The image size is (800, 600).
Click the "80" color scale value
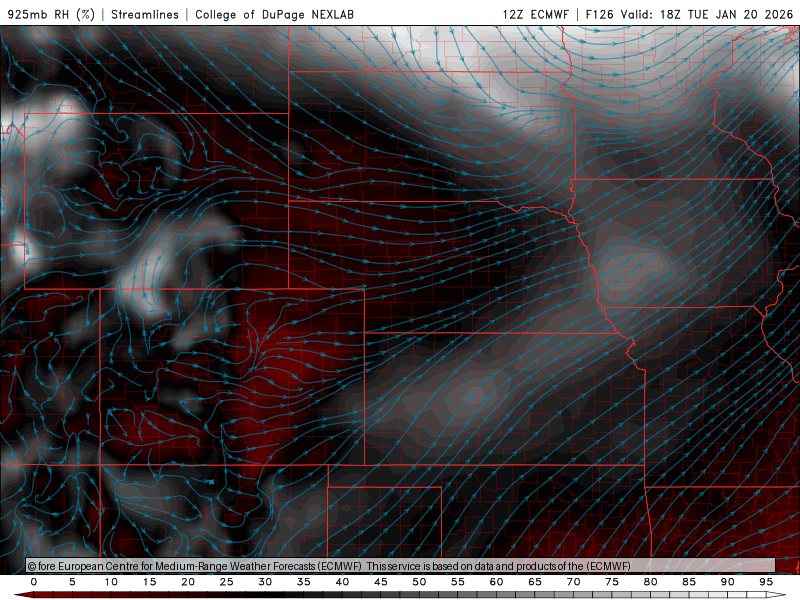[x=651, y=582]
